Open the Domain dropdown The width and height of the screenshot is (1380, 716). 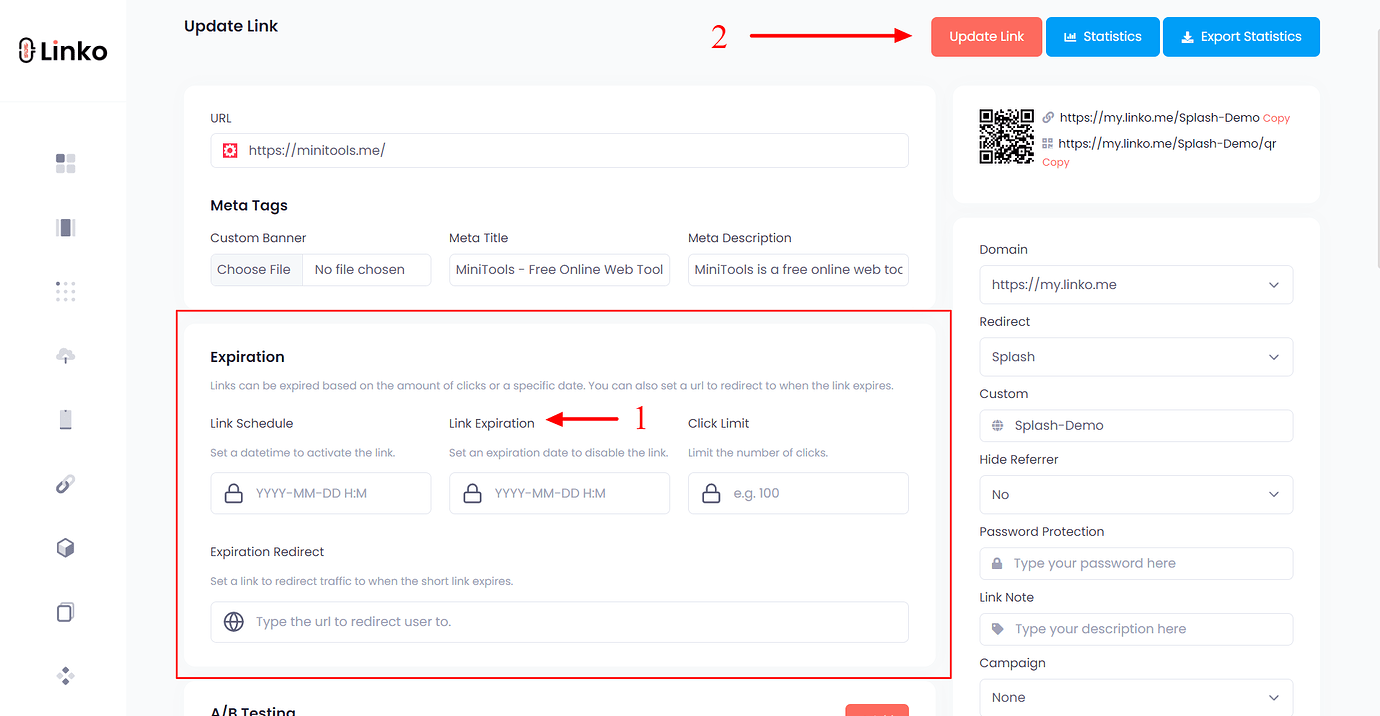pos(1136,284)
